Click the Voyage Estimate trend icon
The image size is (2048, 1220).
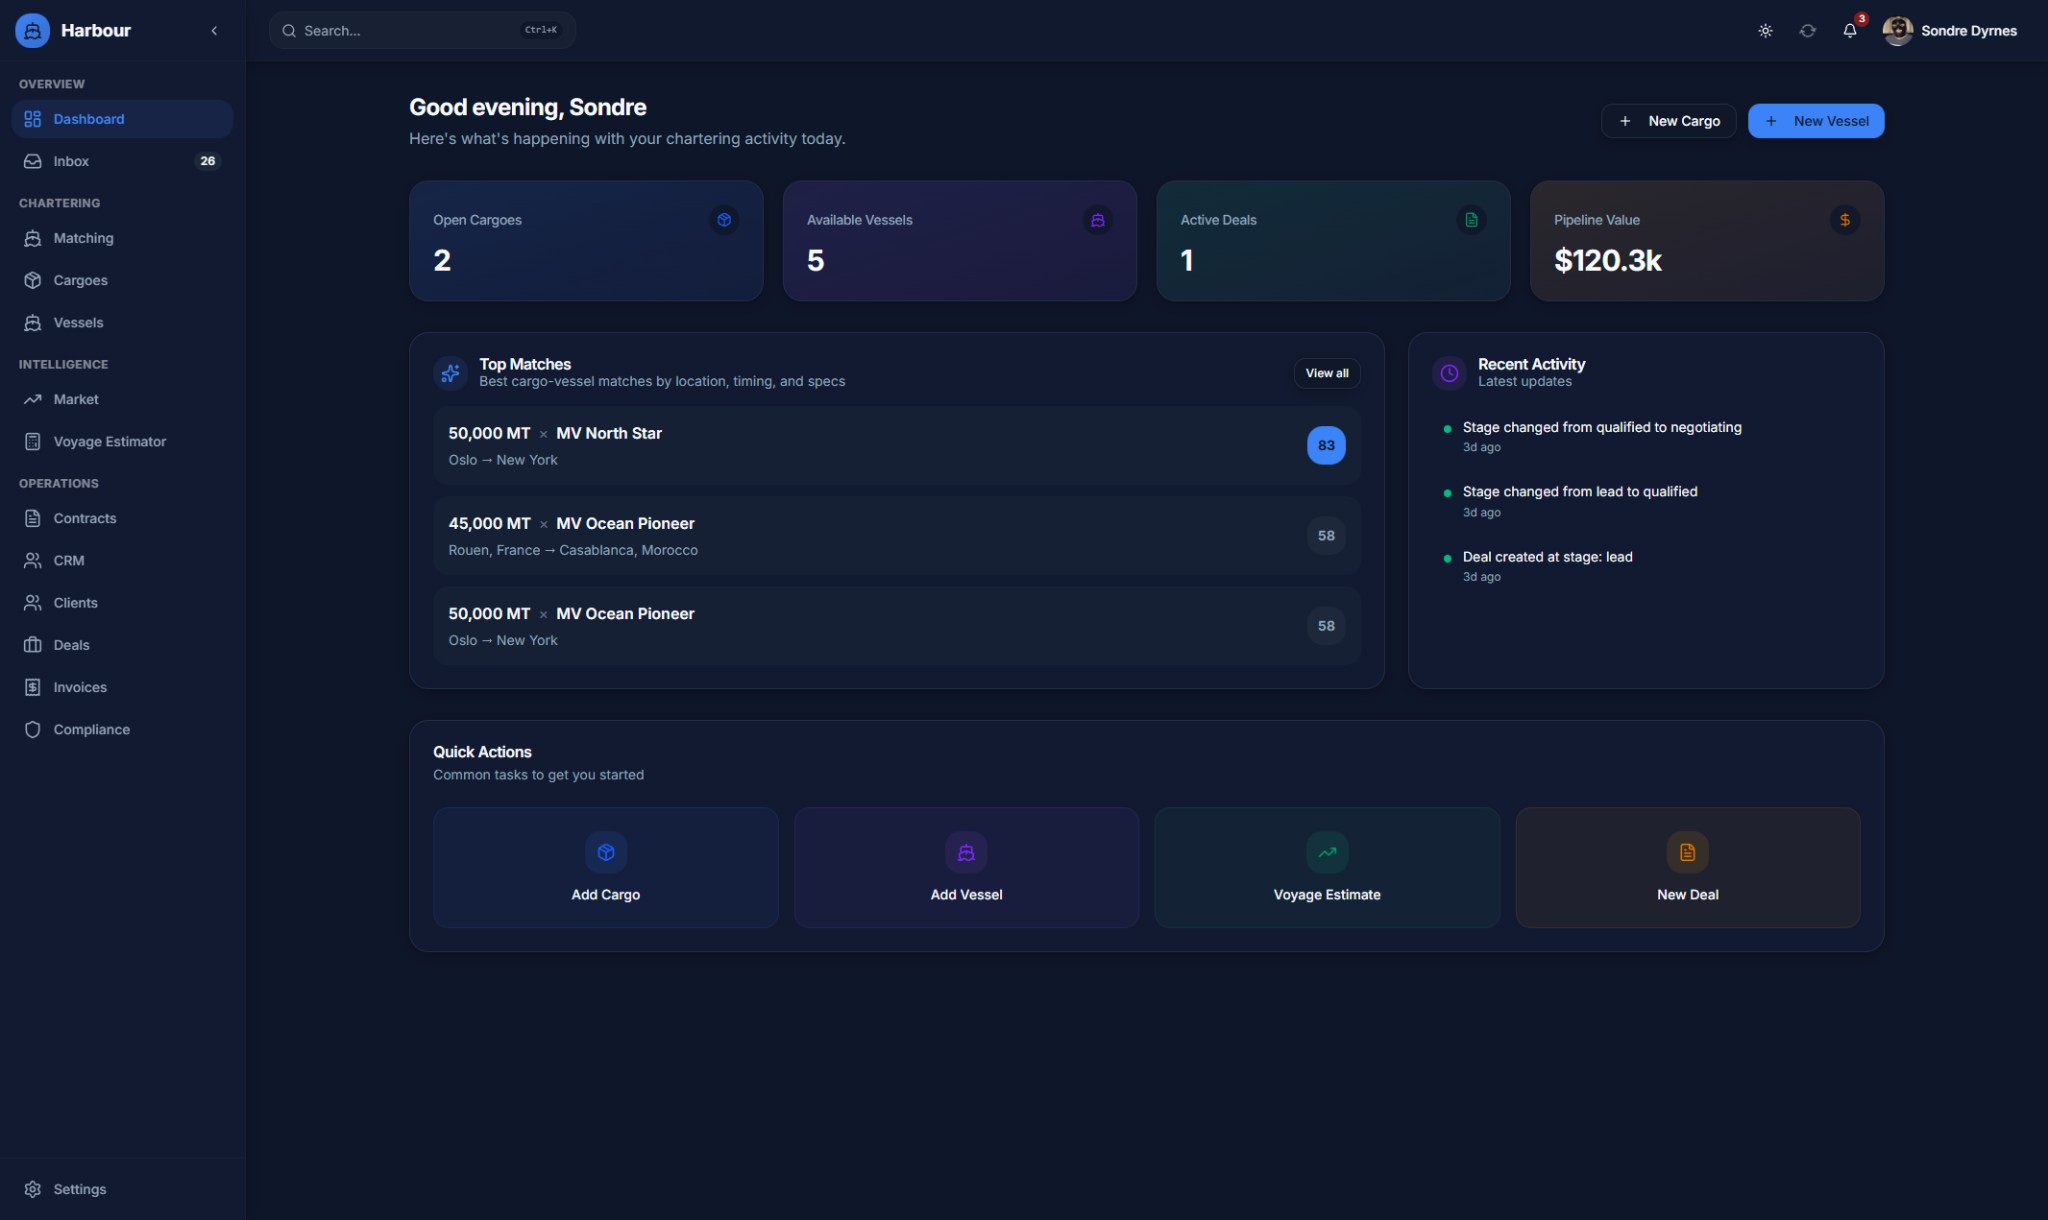1326,852
